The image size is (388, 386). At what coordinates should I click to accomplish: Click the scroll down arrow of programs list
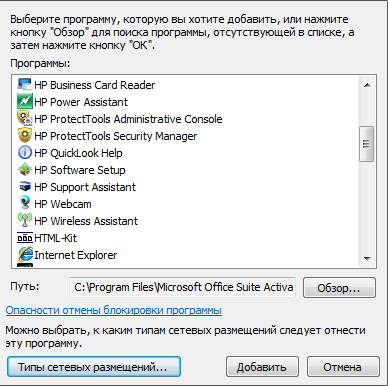[x=367, y=259]
